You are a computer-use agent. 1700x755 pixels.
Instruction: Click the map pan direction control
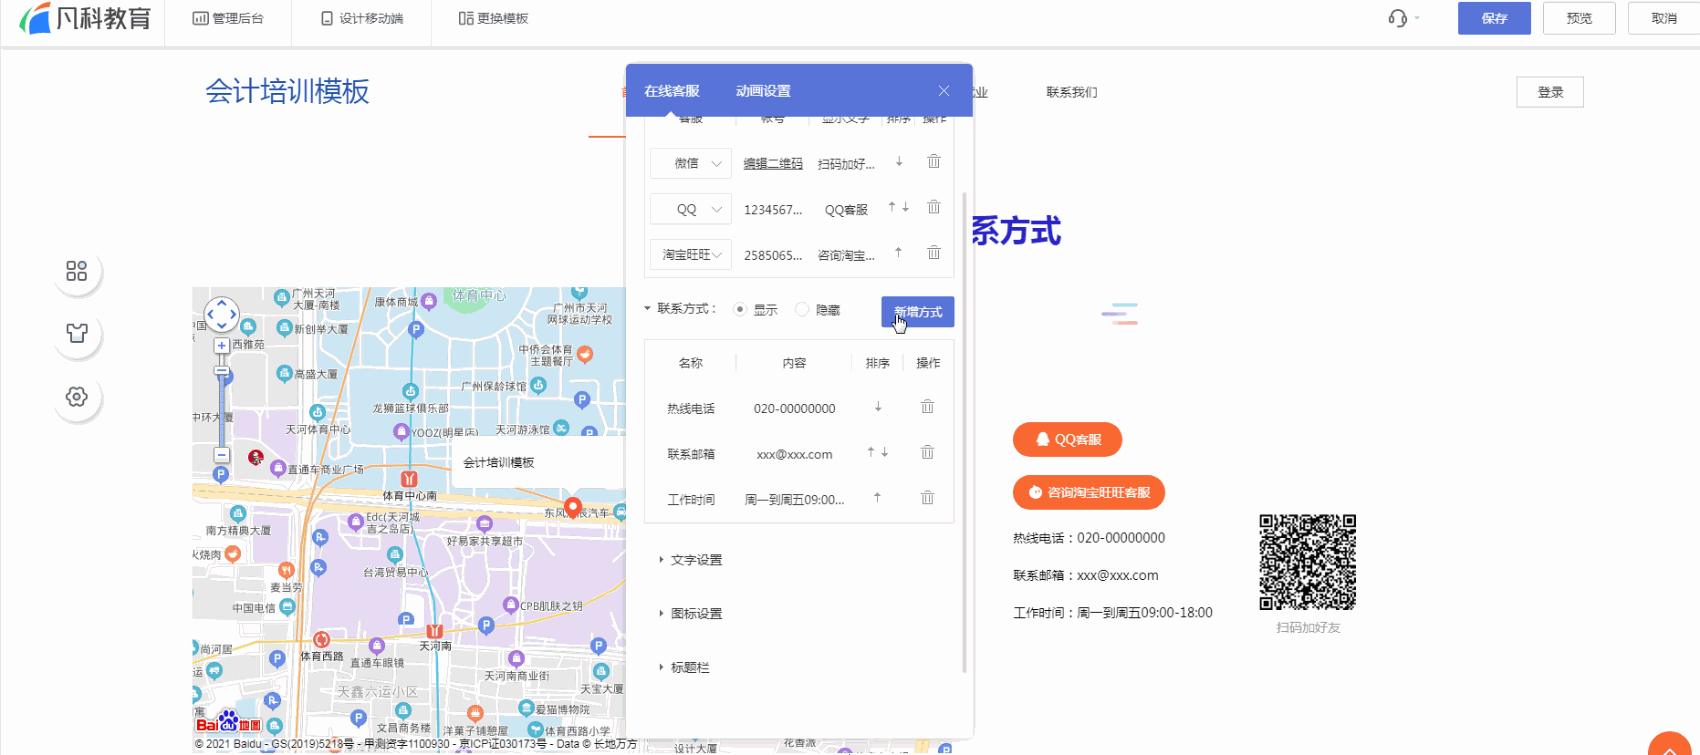[222, 314]
